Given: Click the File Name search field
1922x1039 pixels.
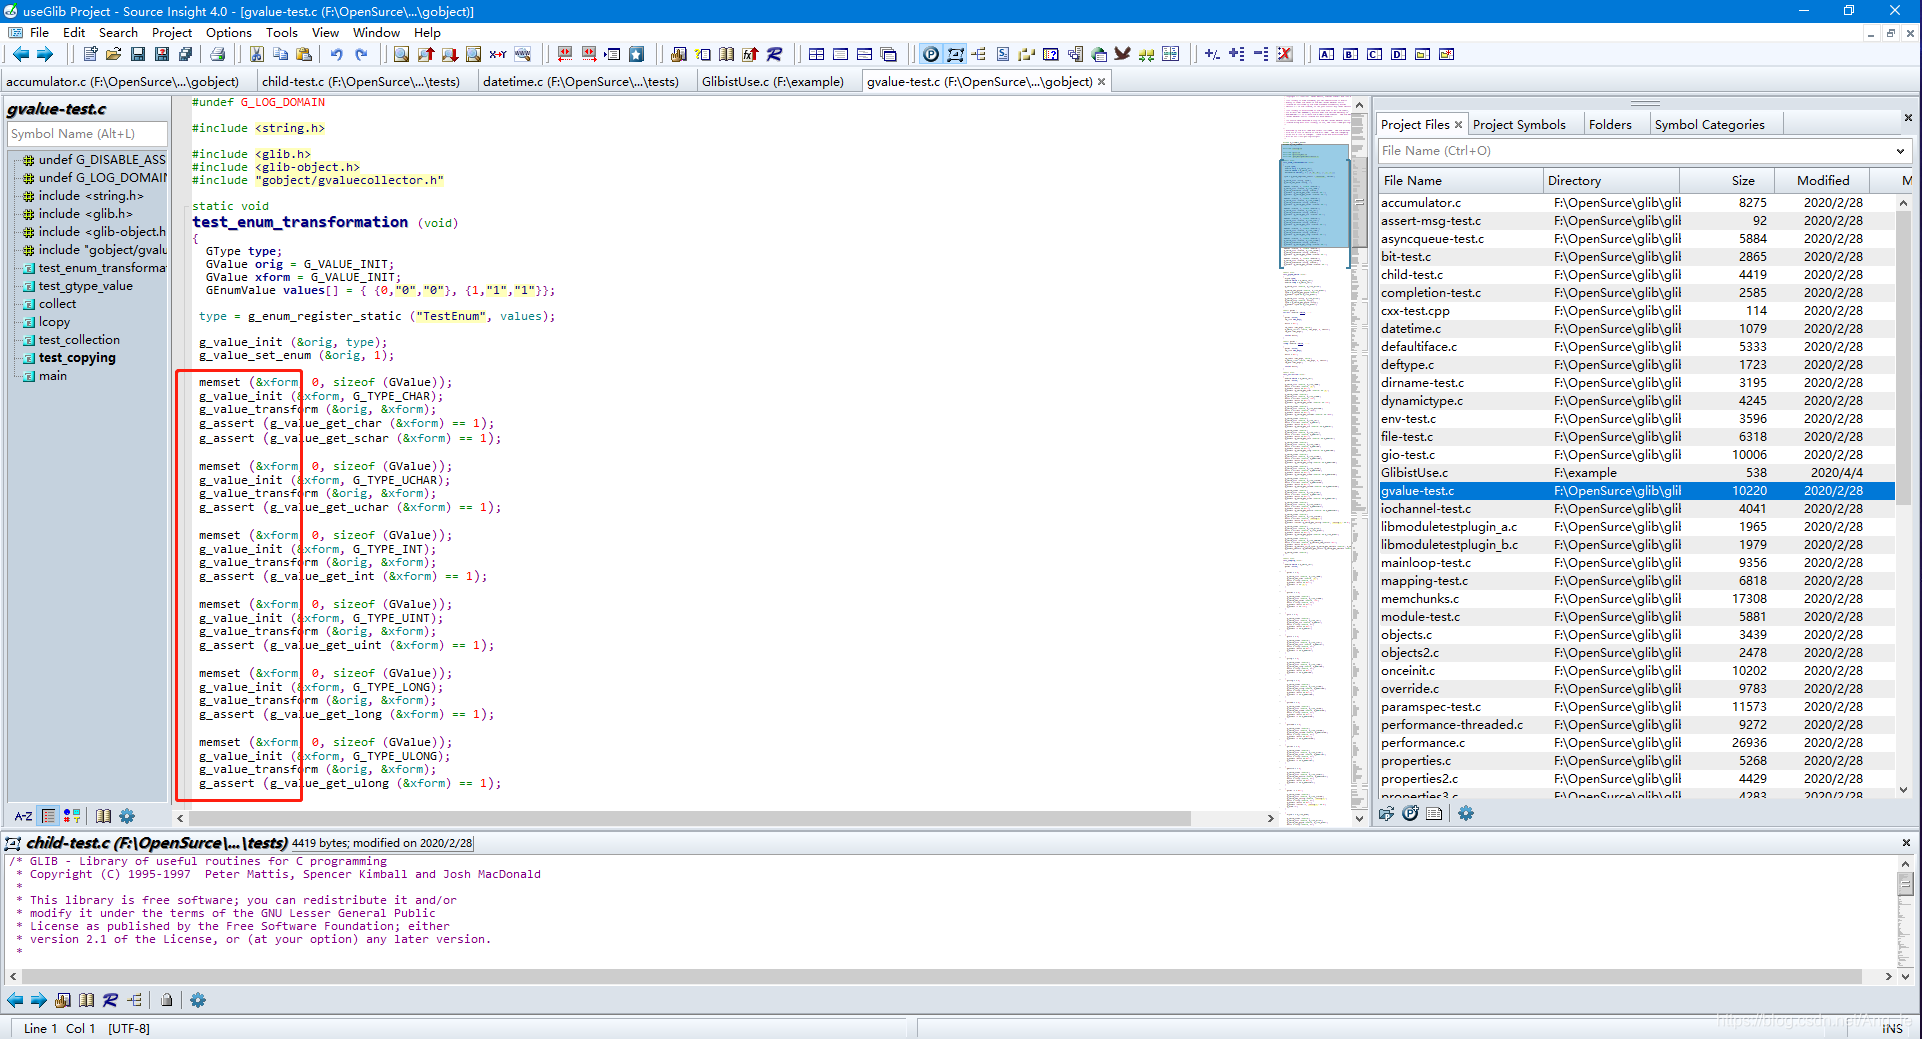Looking at the screenshot, I should click(1636, 151).
